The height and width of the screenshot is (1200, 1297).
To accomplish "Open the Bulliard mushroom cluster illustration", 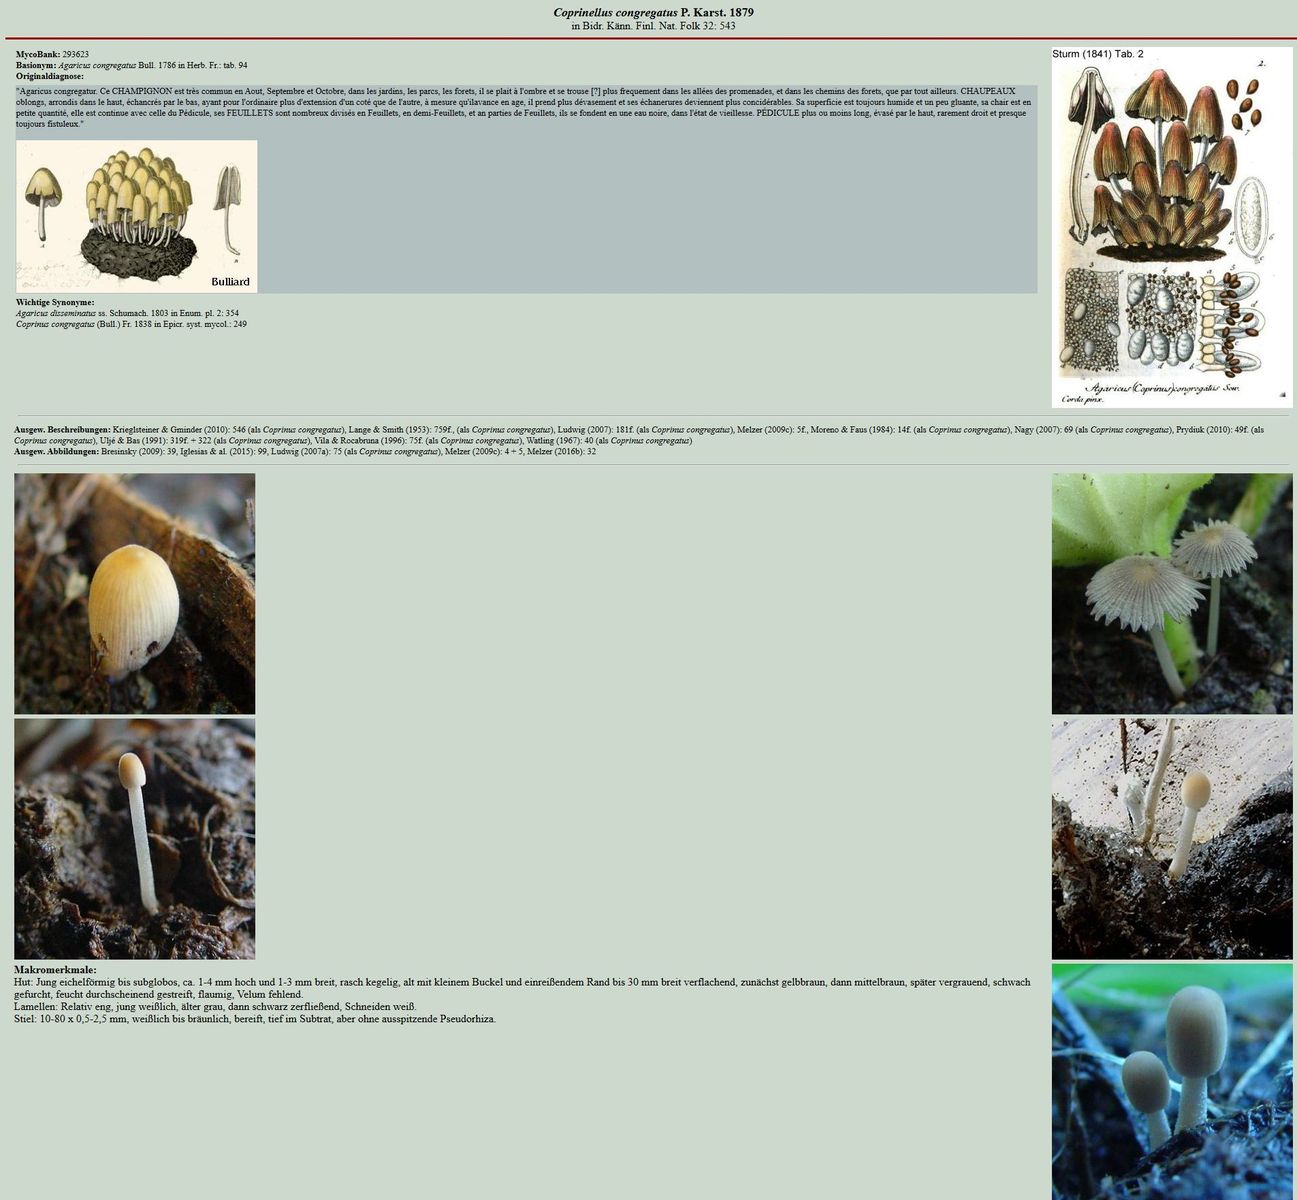I will [x=136, y=216].
